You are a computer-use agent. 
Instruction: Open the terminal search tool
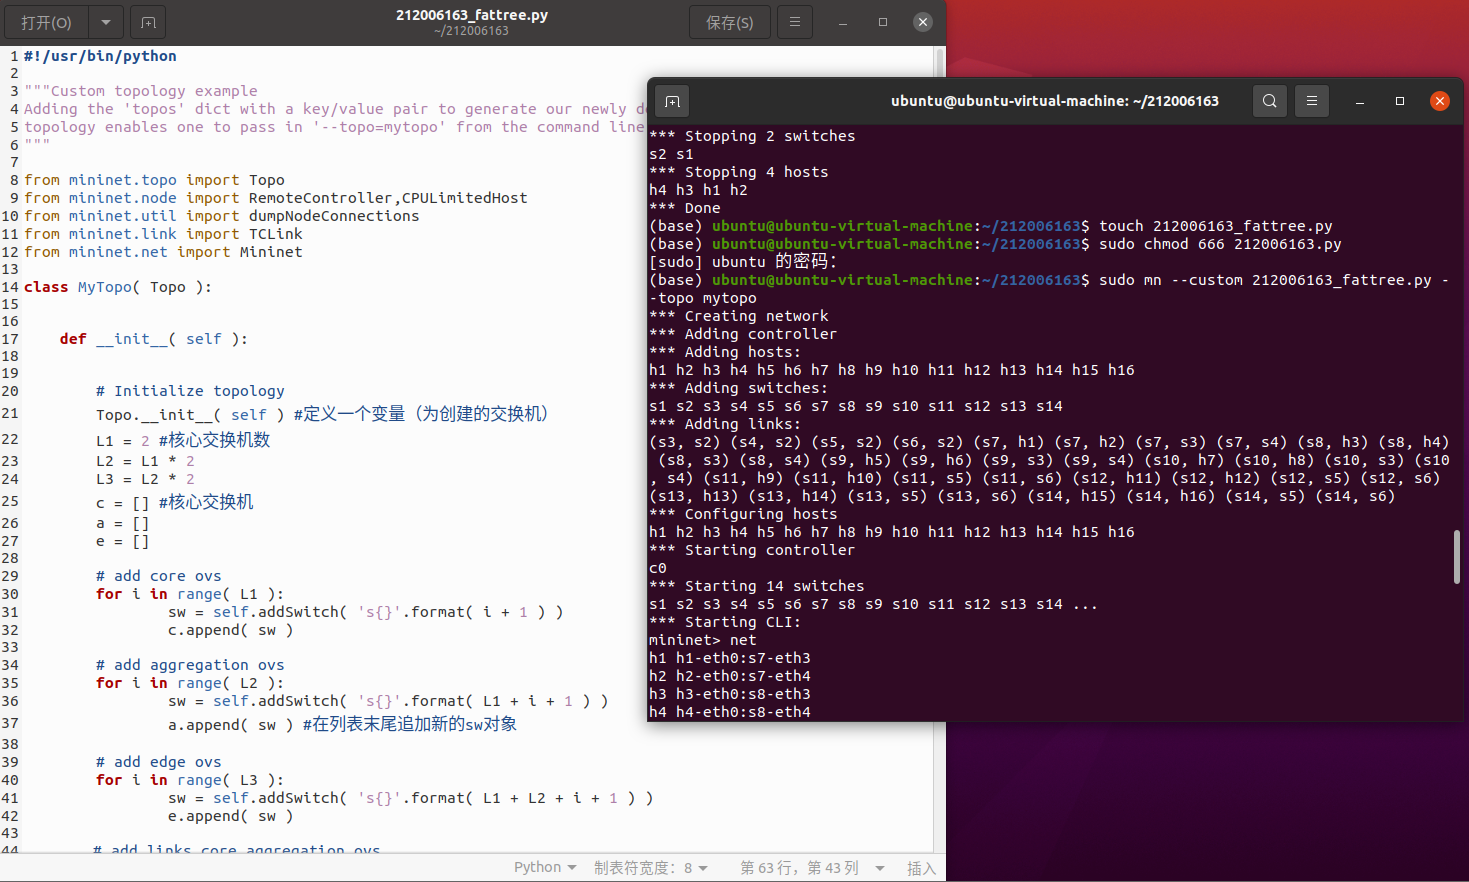coord(1270,101)
